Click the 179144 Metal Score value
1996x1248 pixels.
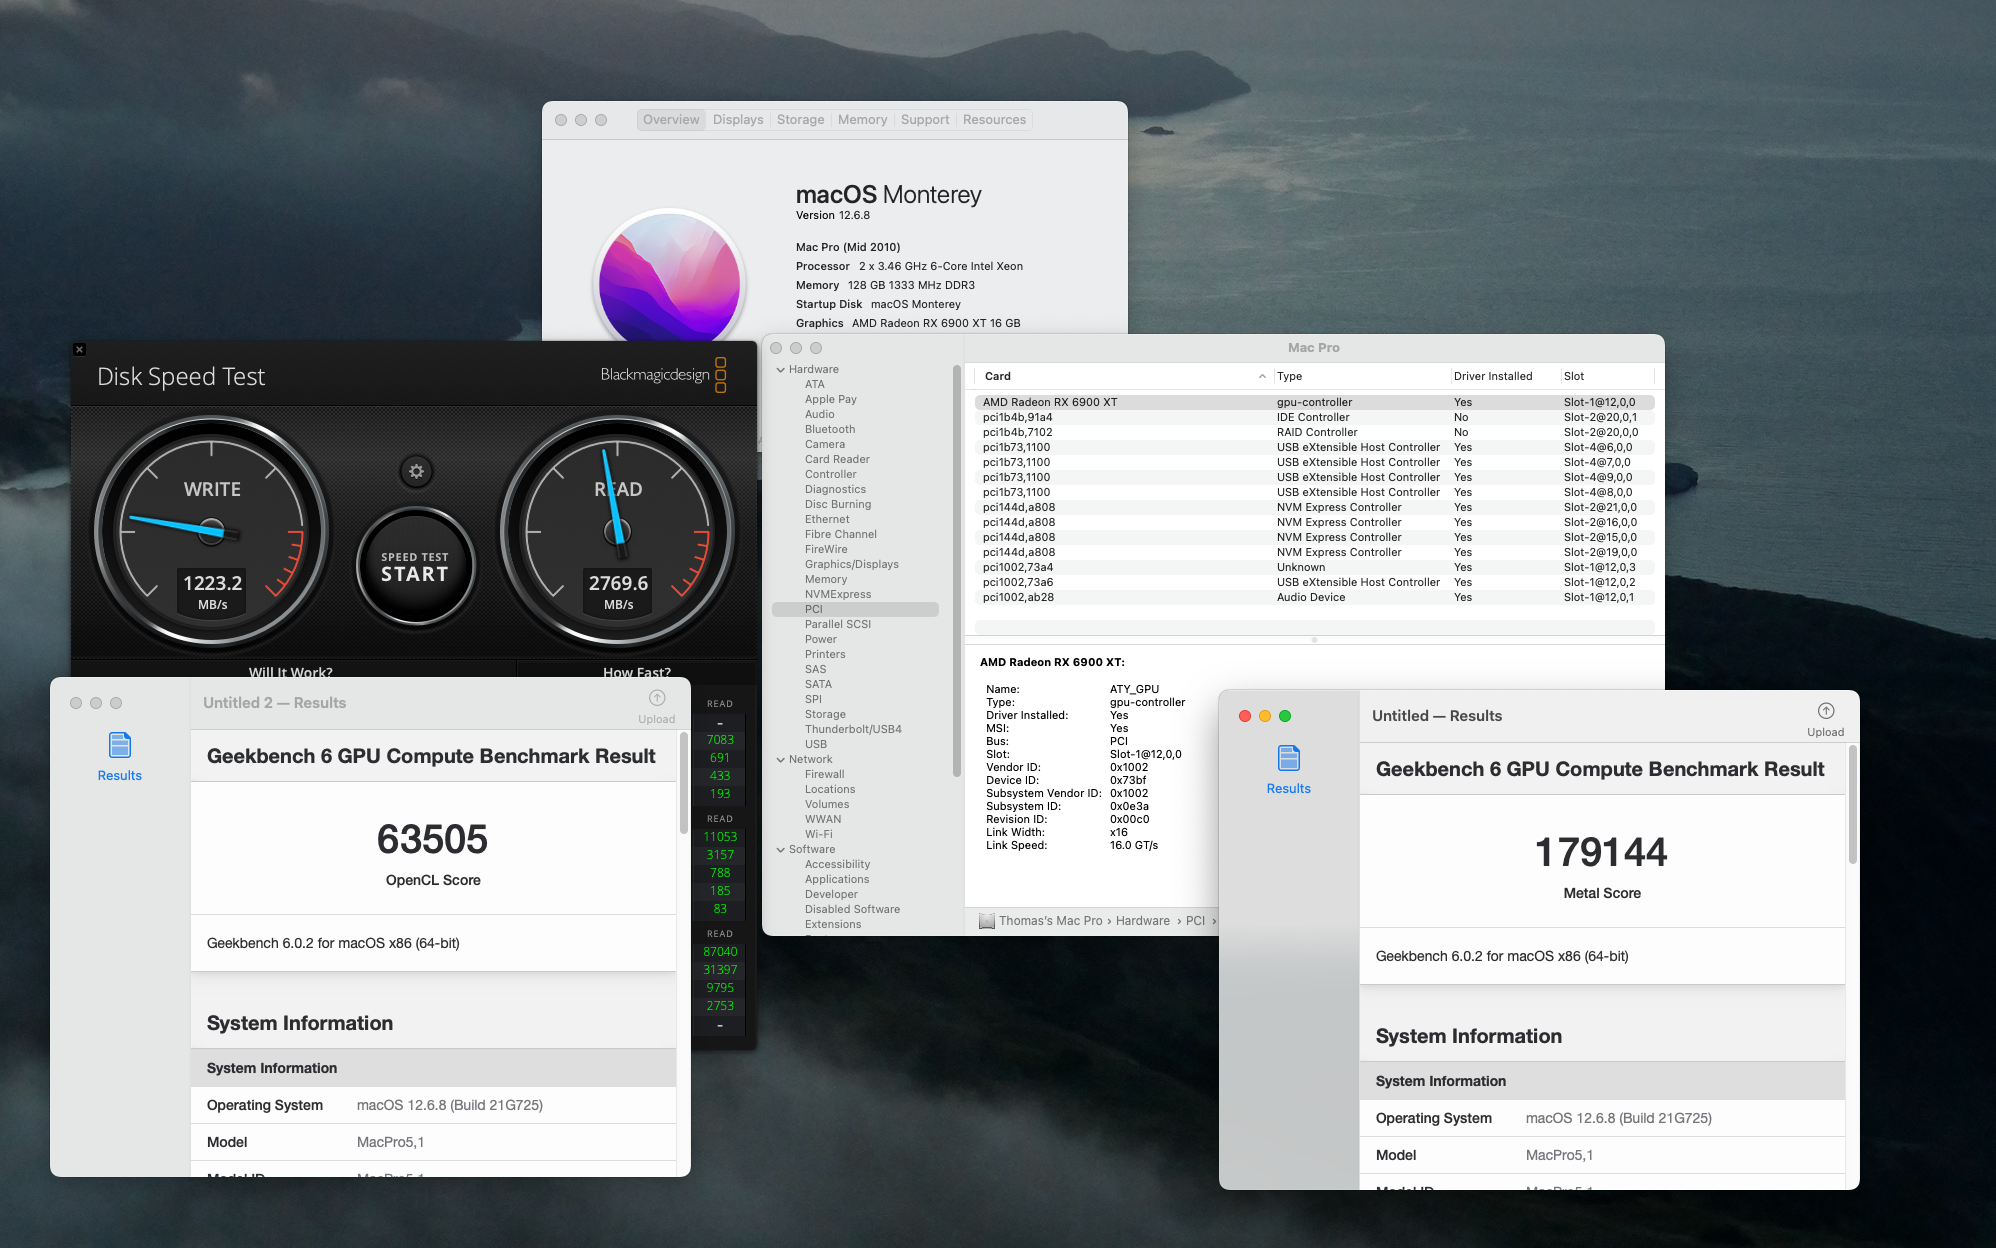1601,853
